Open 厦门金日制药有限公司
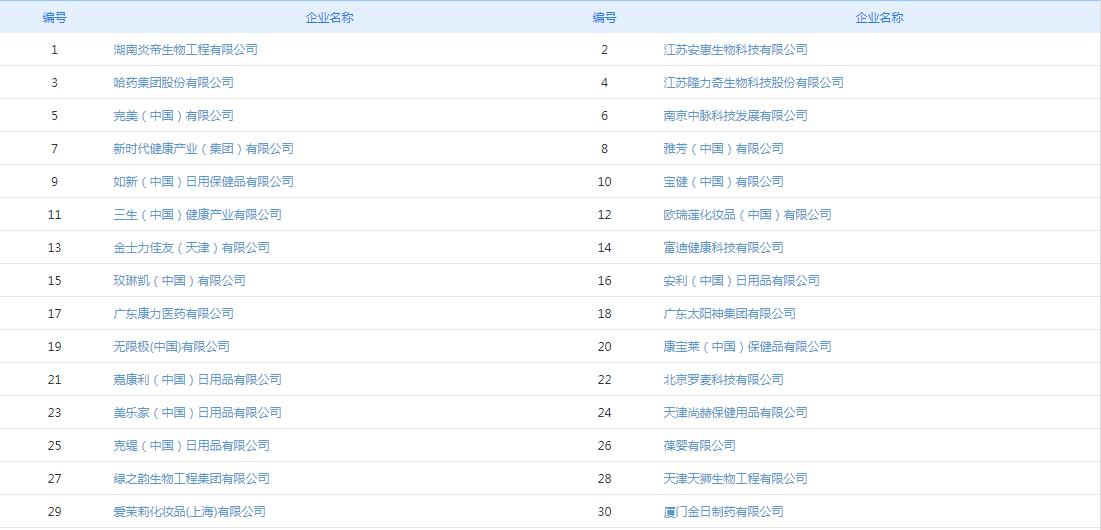The height and width of the screenshot is (530, 1101). click(x=723, y=512)
